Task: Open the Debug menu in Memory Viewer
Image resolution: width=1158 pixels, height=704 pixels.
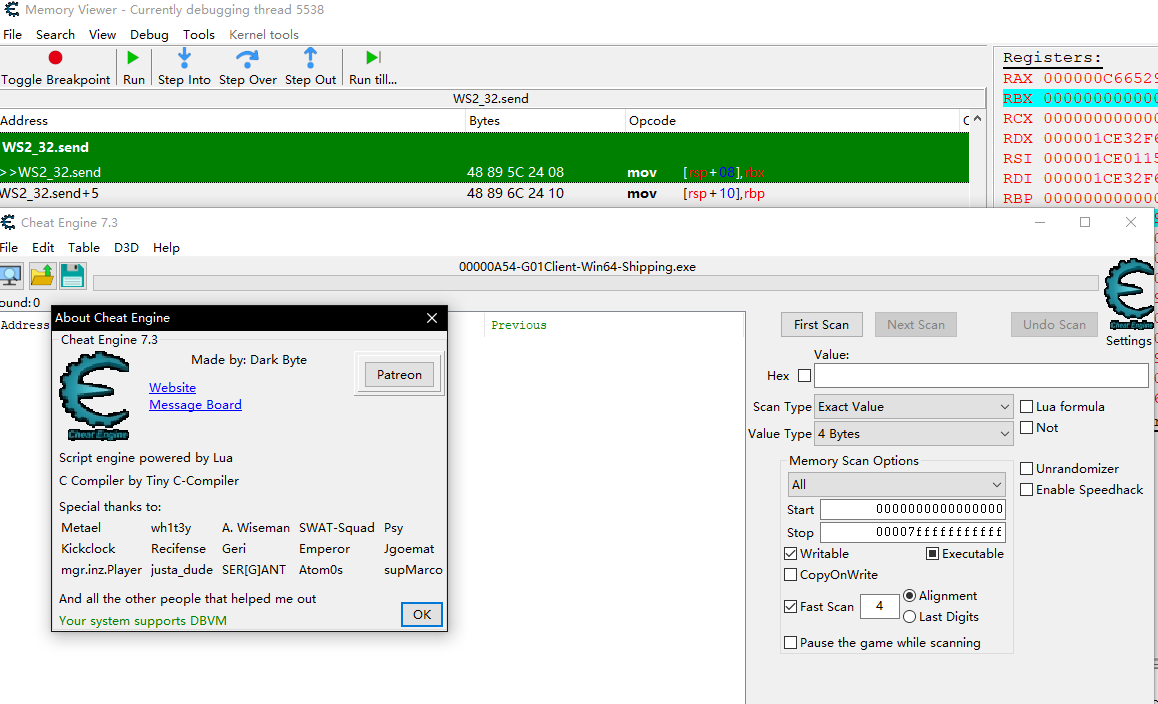Action: pos(148,34)
